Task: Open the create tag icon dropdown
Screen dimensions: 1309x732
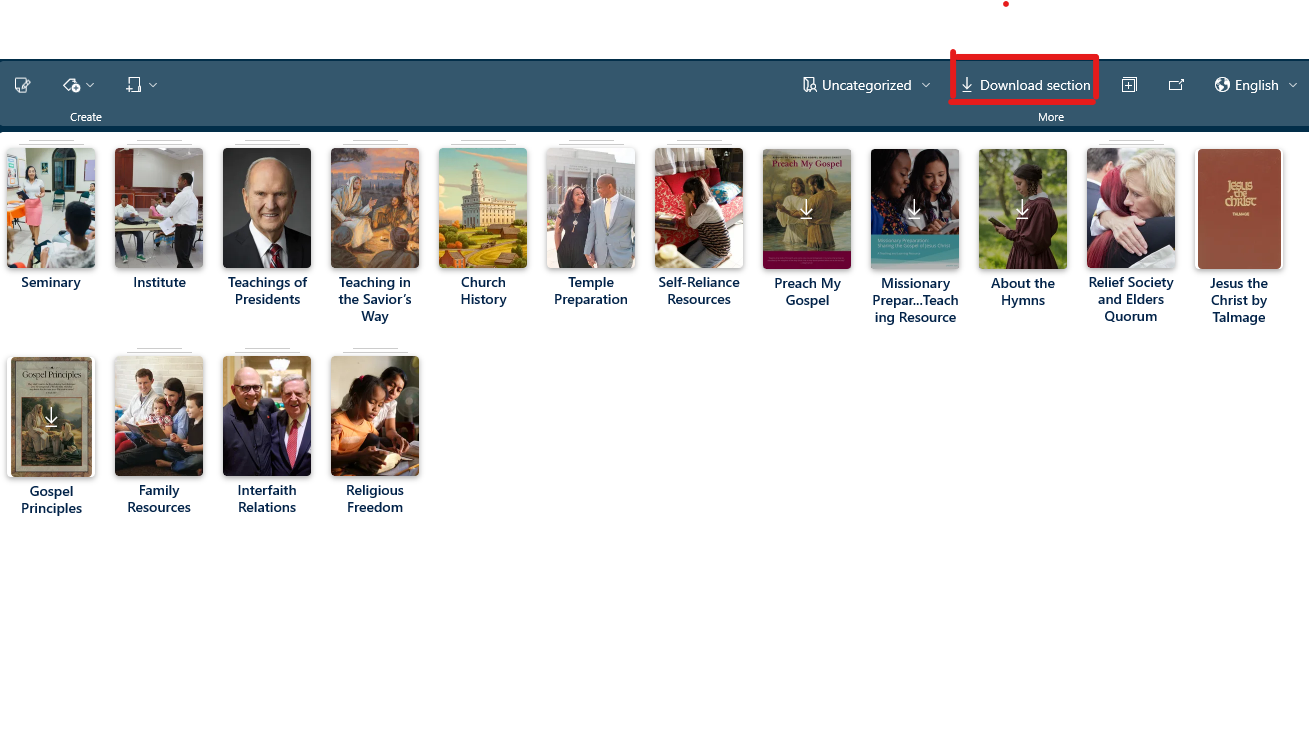Action: pyautogui.click(x=78, y=85)
